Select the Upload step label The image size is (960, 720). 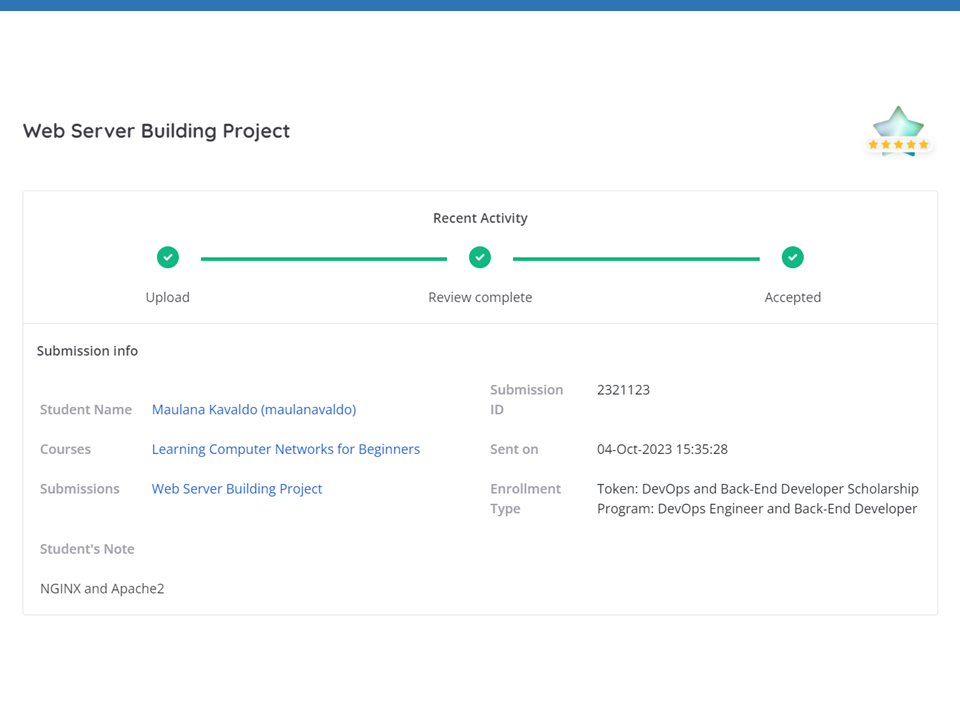(167, 297)
